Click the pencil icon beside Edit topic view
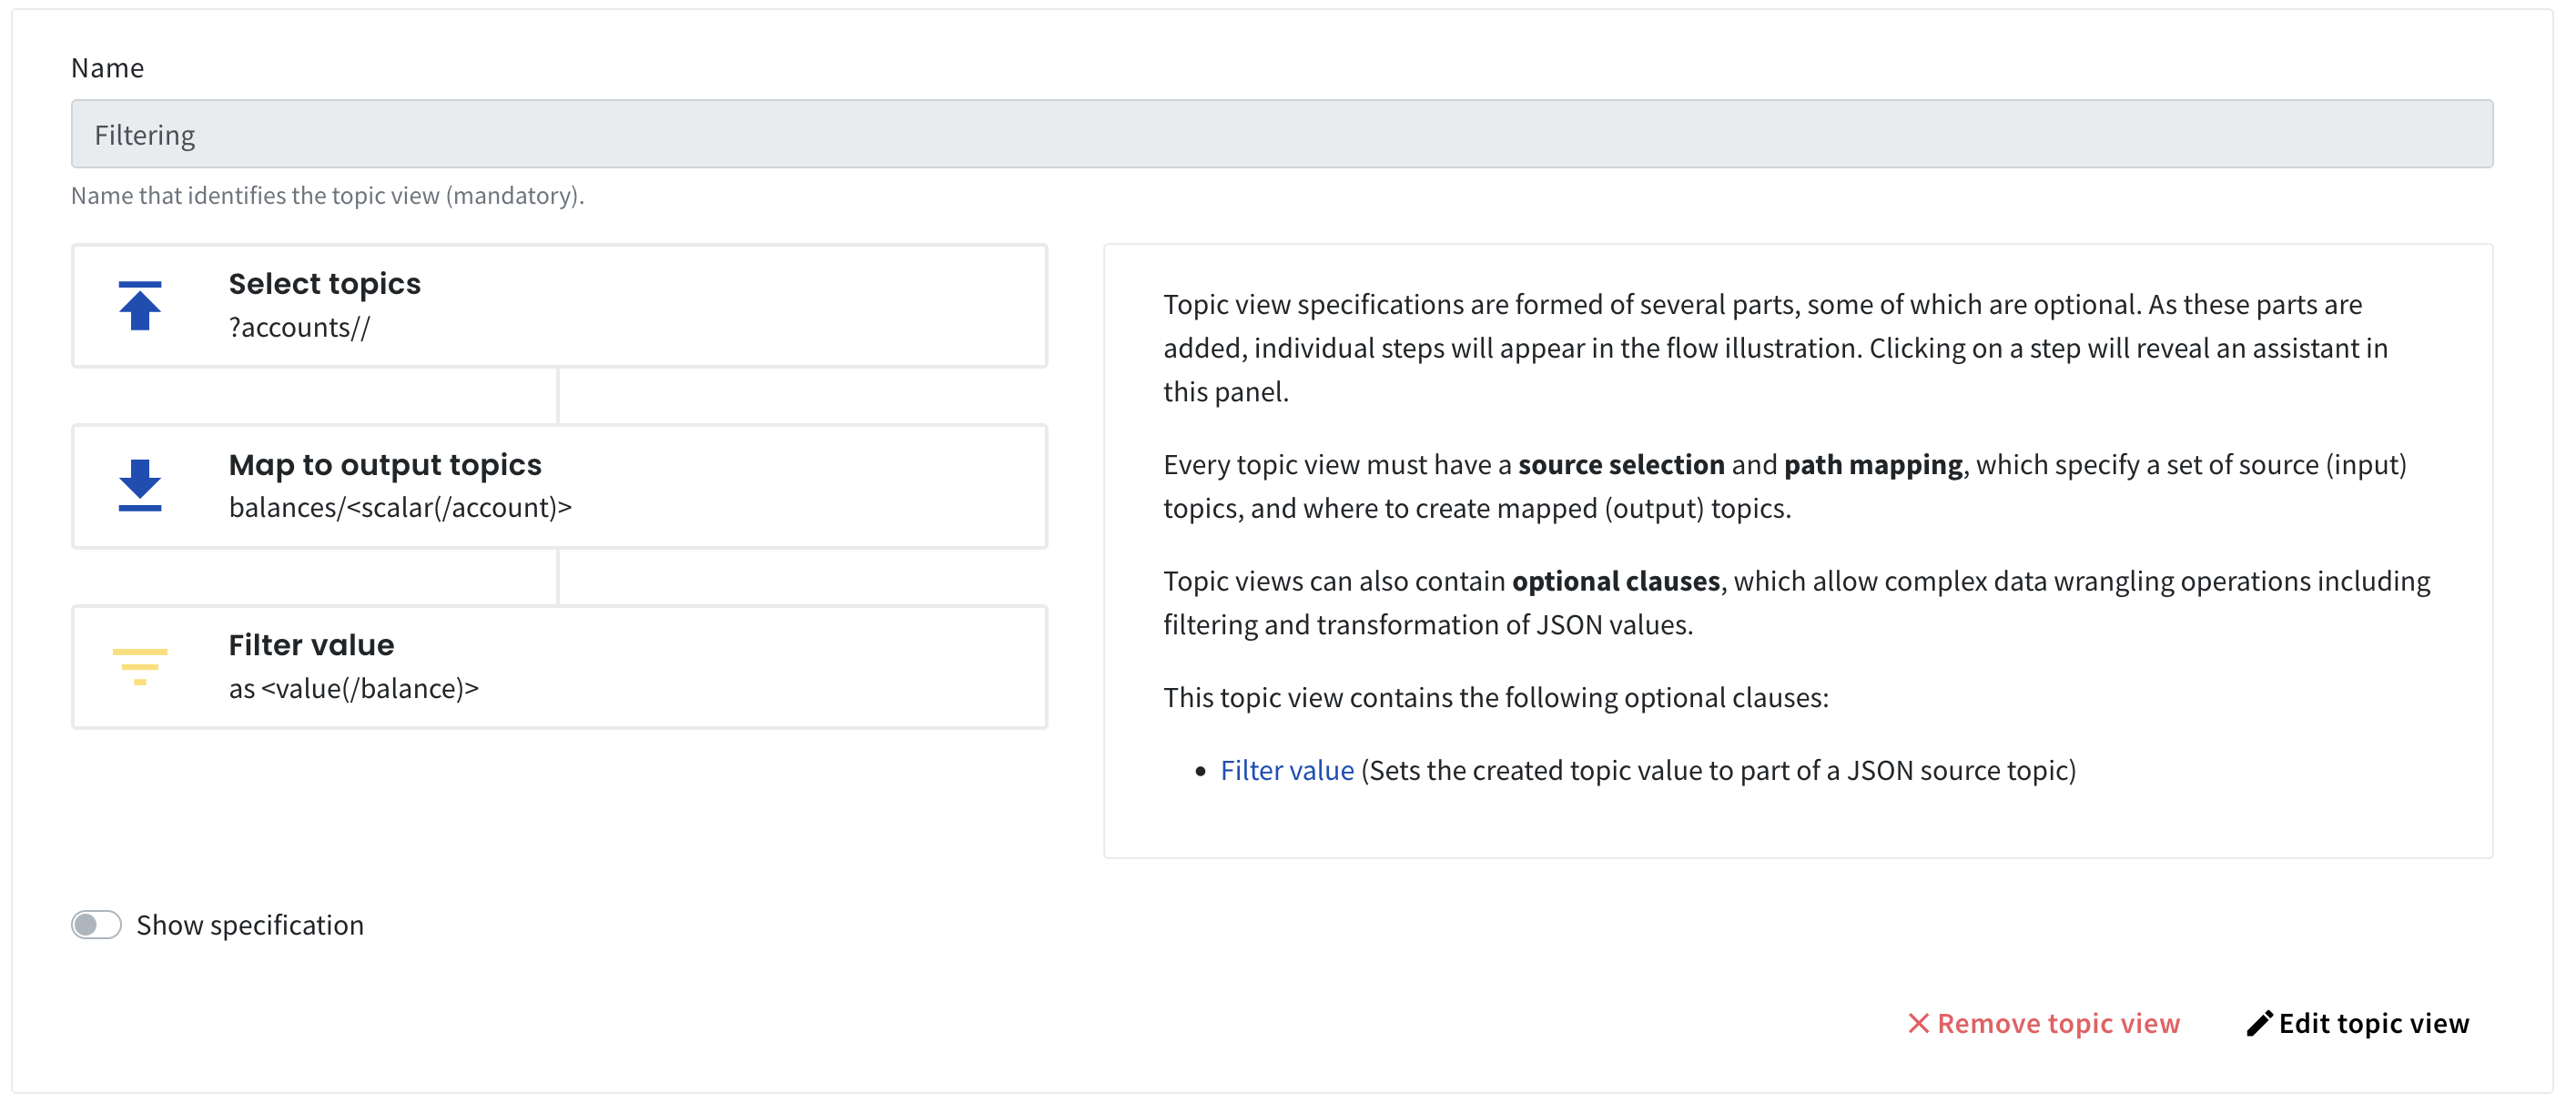 [2259, 1023]
